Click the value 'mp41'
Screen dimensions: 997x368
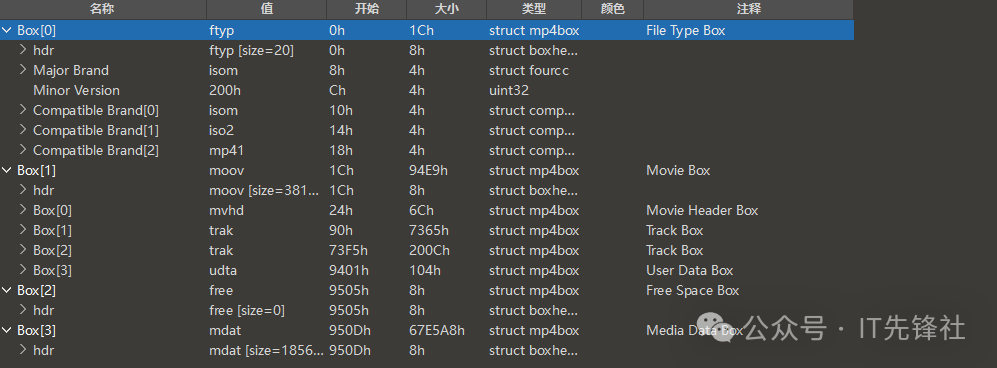click(226, 150)
